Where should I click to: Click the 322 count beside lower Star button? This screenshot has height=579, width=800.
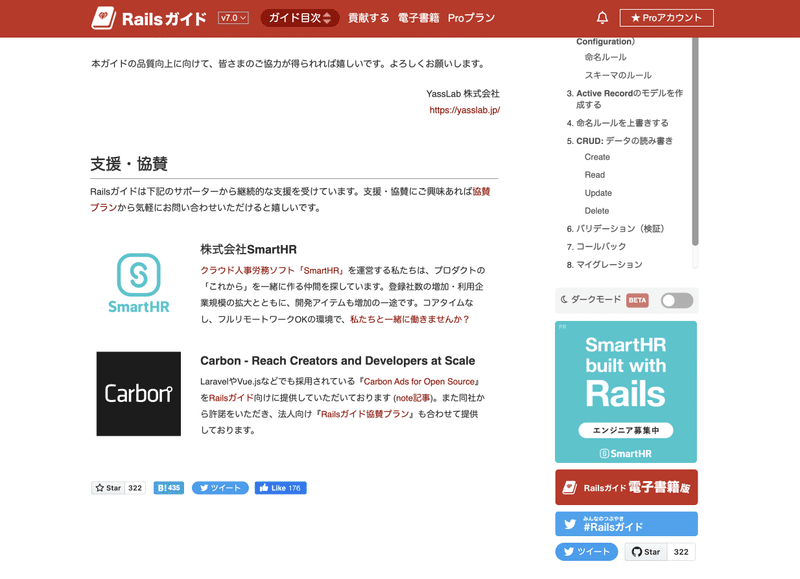click(x=135, y=488)
